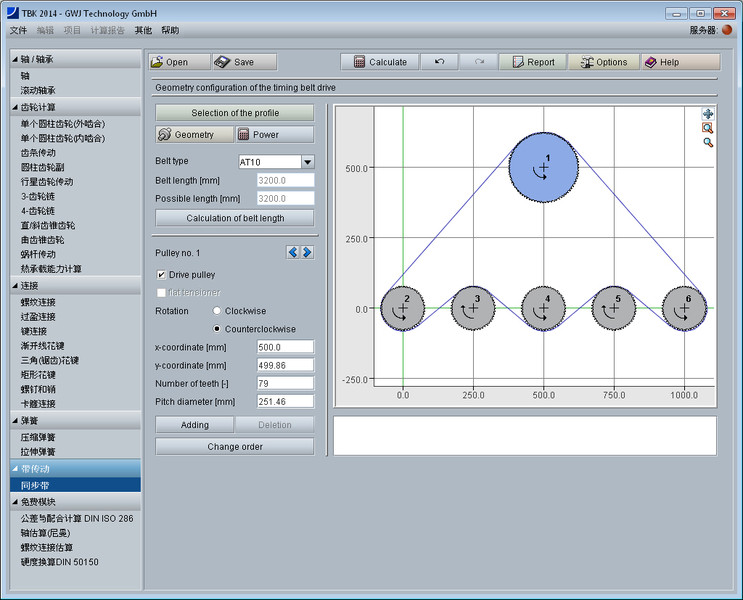Click the zoom window icon in diagram

(x=708, y=128)
